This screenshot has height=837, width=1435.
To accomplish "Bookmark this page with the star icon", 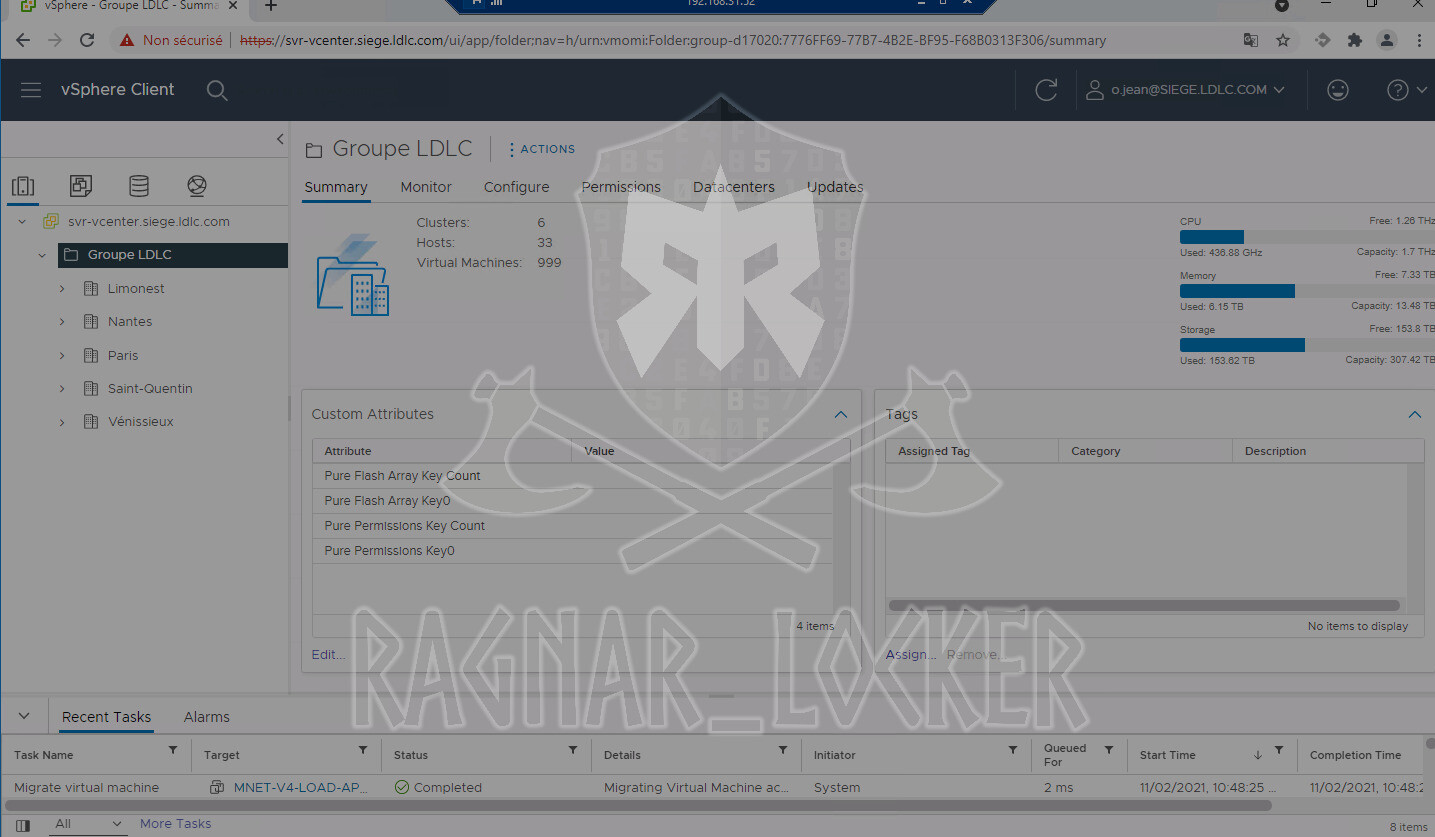I will (1283, 40).
